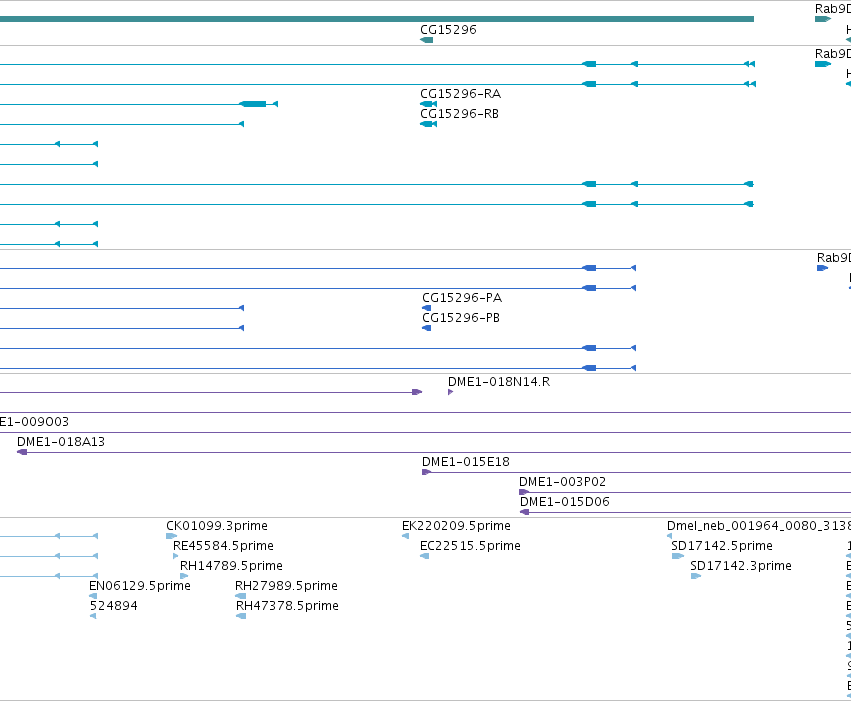The image size is (851, 701).
Task: Click the RH27989.5prime label
Action: [286, 587]
